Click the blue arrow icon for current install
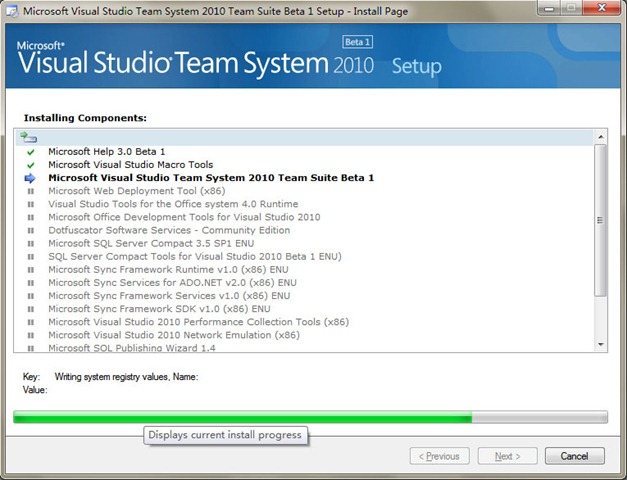Viewport: 627px width, 480px height. pyautogui.click(x=31, y=178)
